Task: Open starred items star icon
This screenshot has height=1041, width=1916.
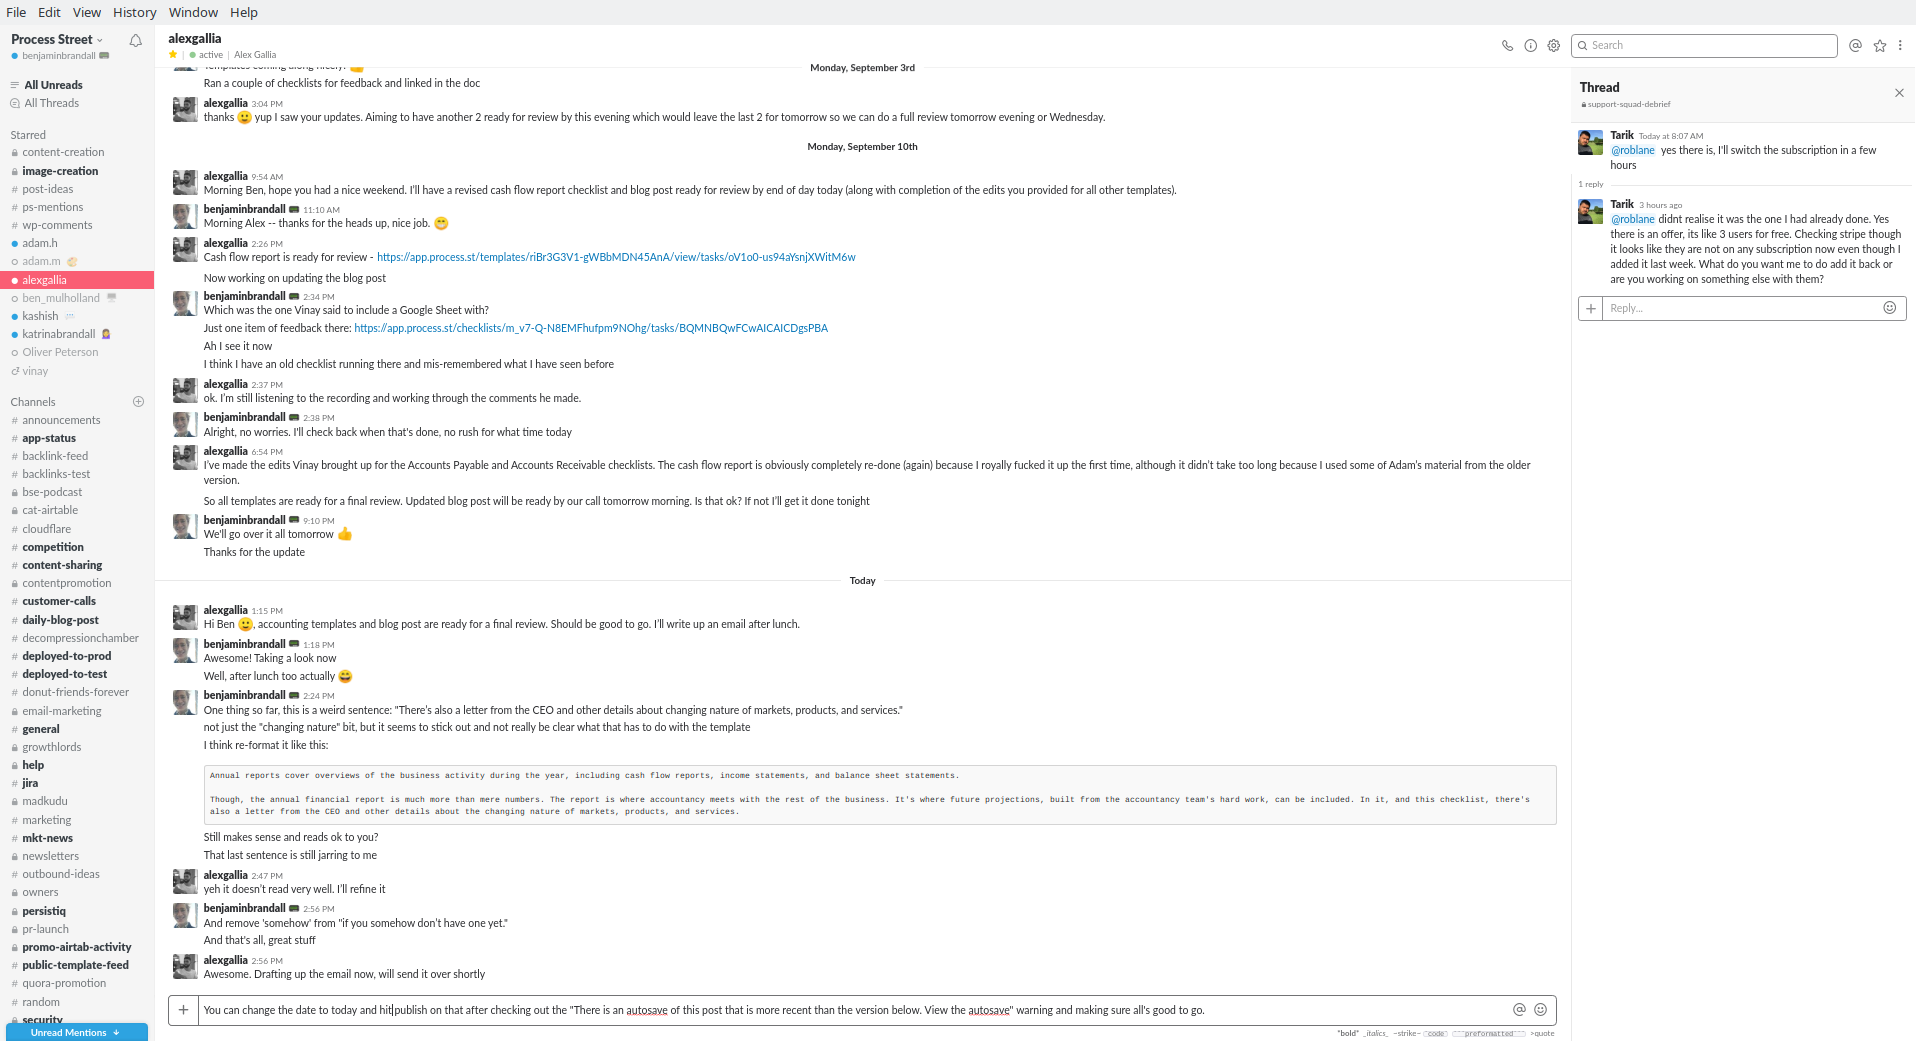Action: (1879, 45)
